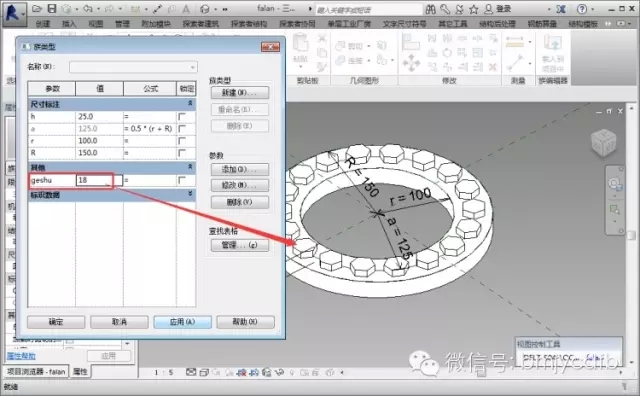This screenshot has width=640, height=396.
Task: Click the Move cross-arrows icon in Modify panel
Action: click(x=411, y=62)
